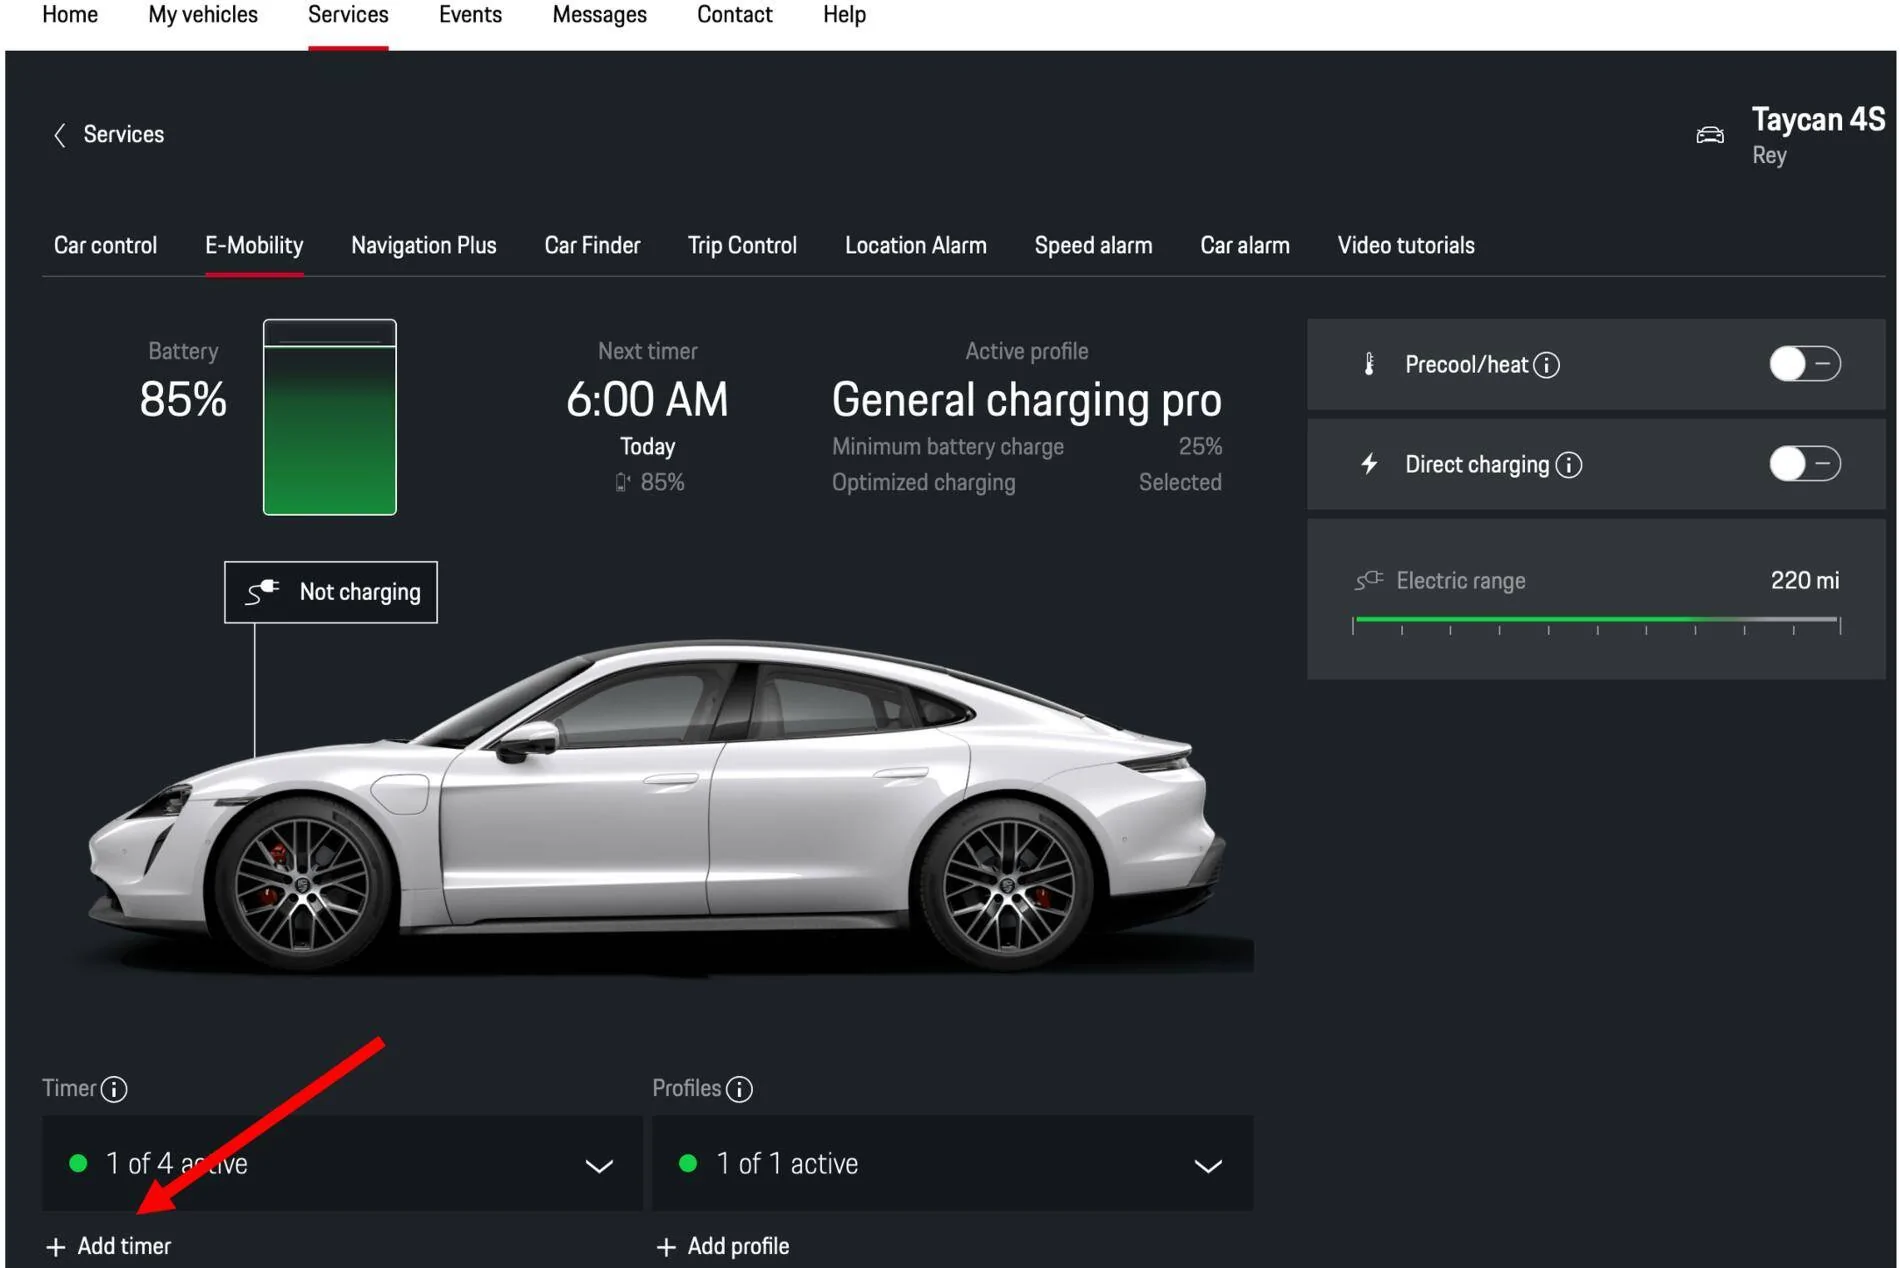Click the lightning bolt Direct charging icon

pyautogui.click(x=1369, y=464)
